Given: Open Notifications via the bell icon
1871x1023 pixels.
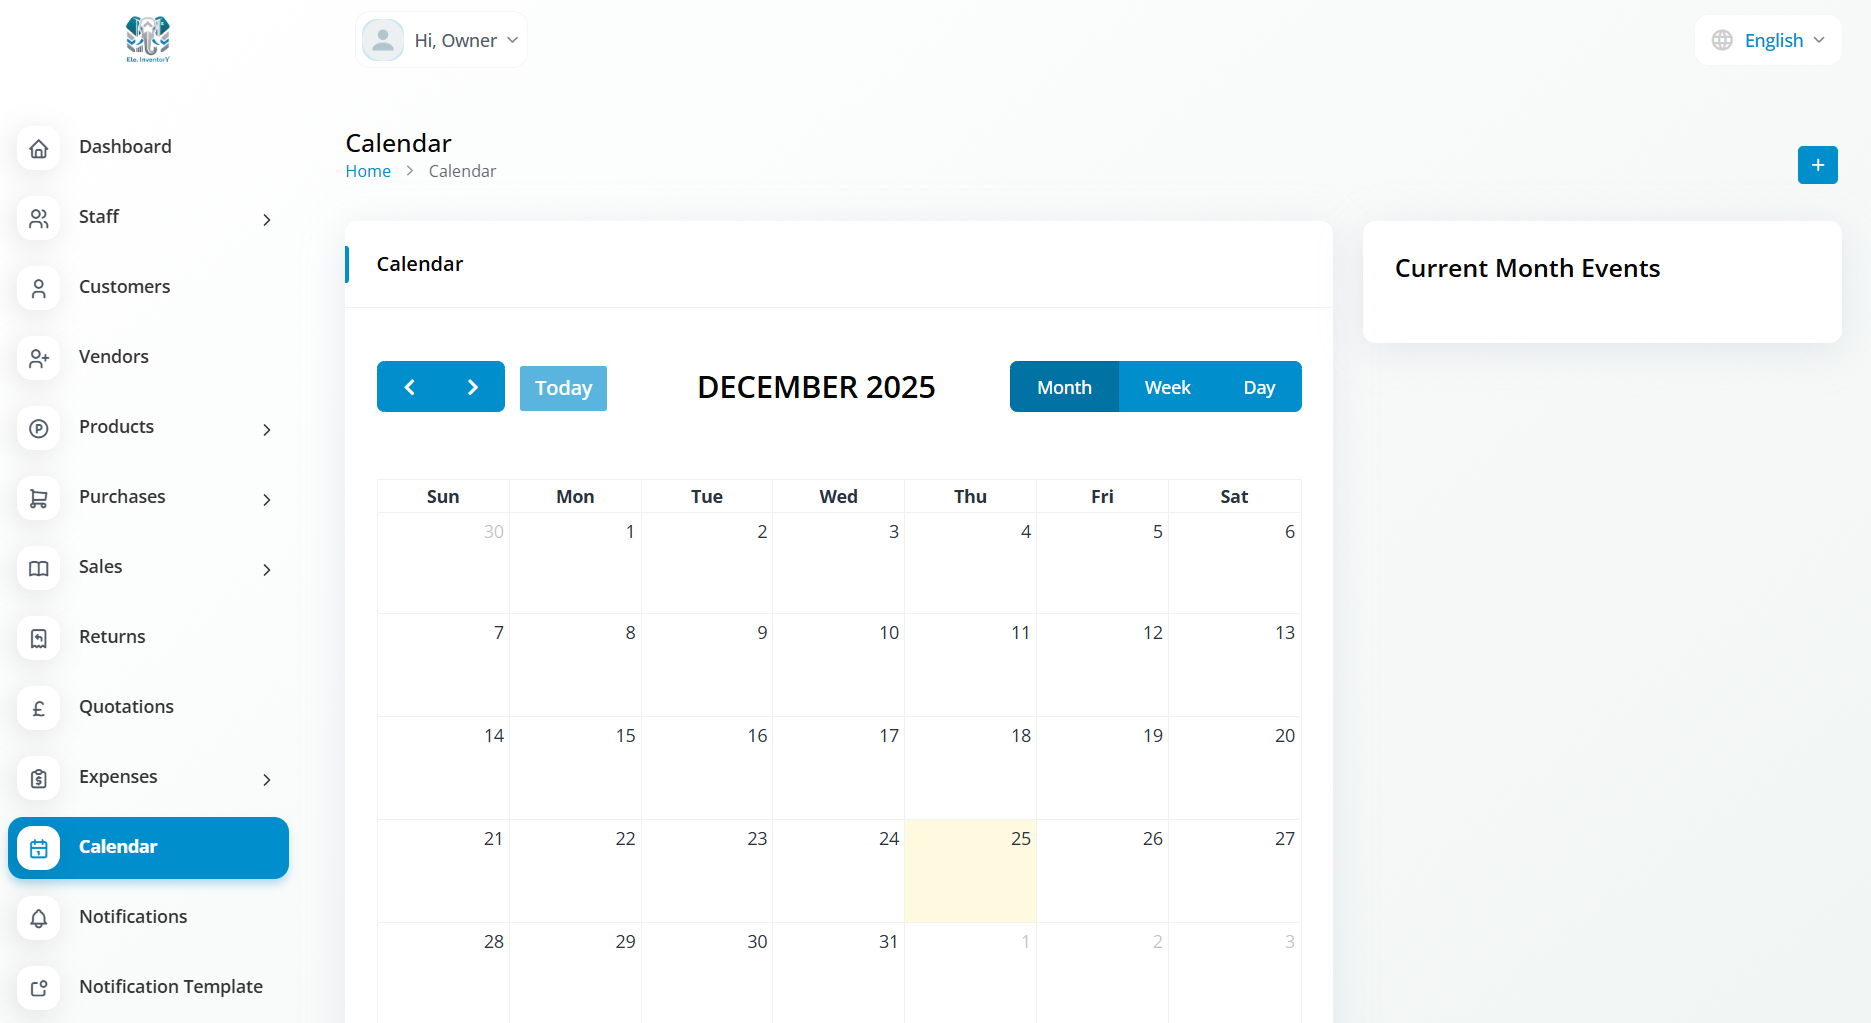Looking at the screenshot, I should 39,918.
